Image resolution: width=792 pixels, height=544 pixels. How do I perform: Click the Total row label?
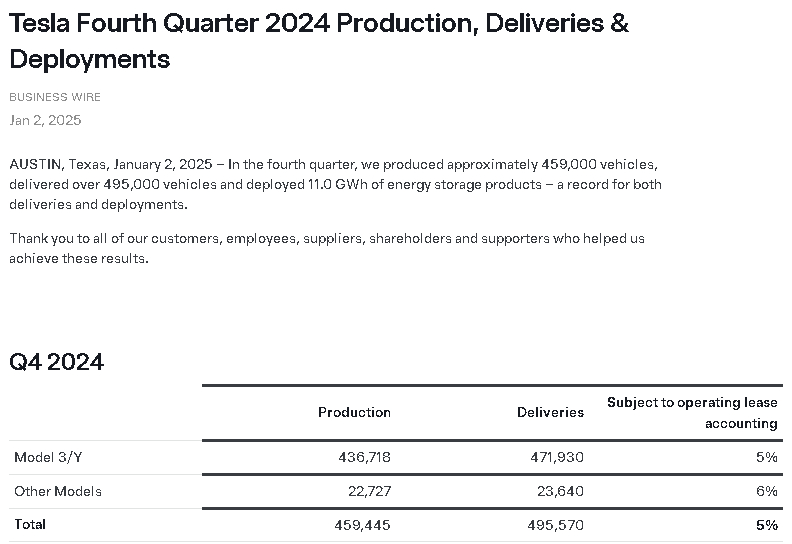[30, 524]
